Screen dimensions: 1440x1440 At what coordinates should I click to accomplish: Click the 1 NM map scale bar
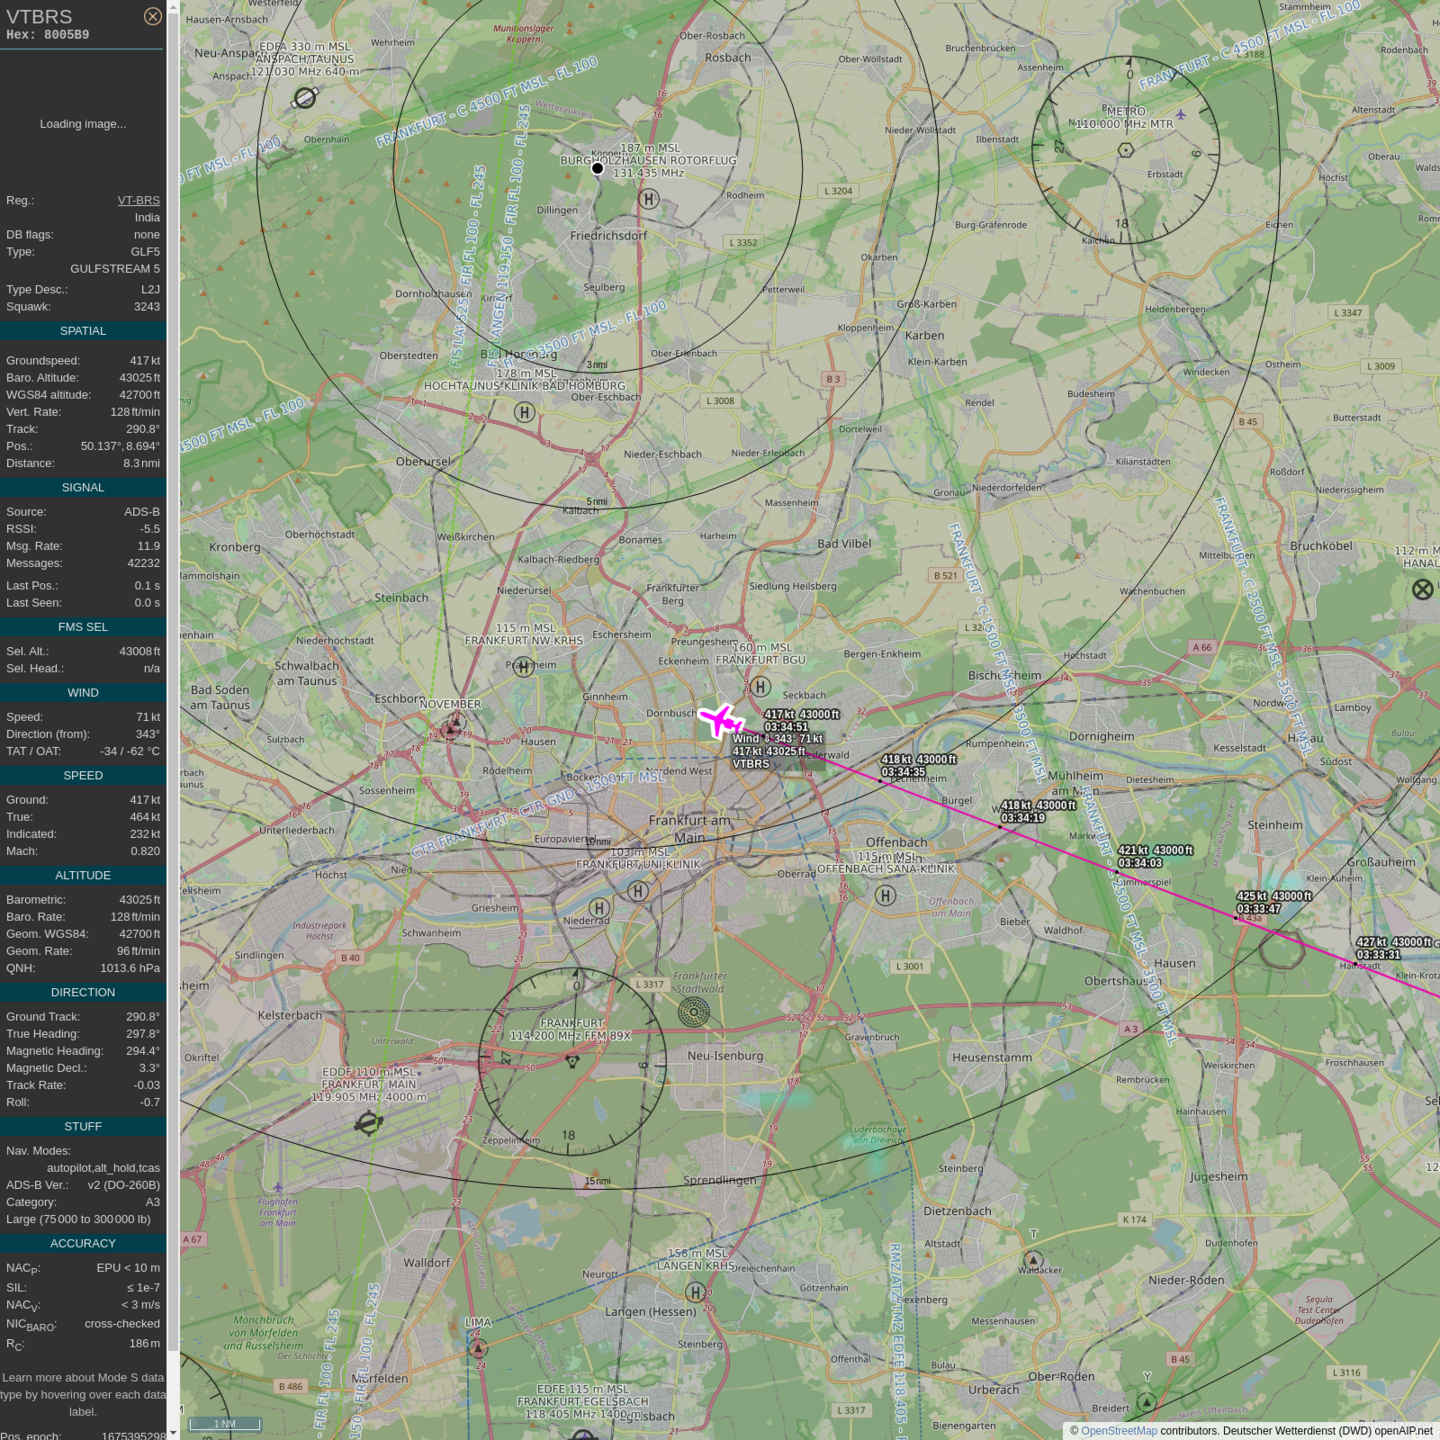pos(225,1423)
